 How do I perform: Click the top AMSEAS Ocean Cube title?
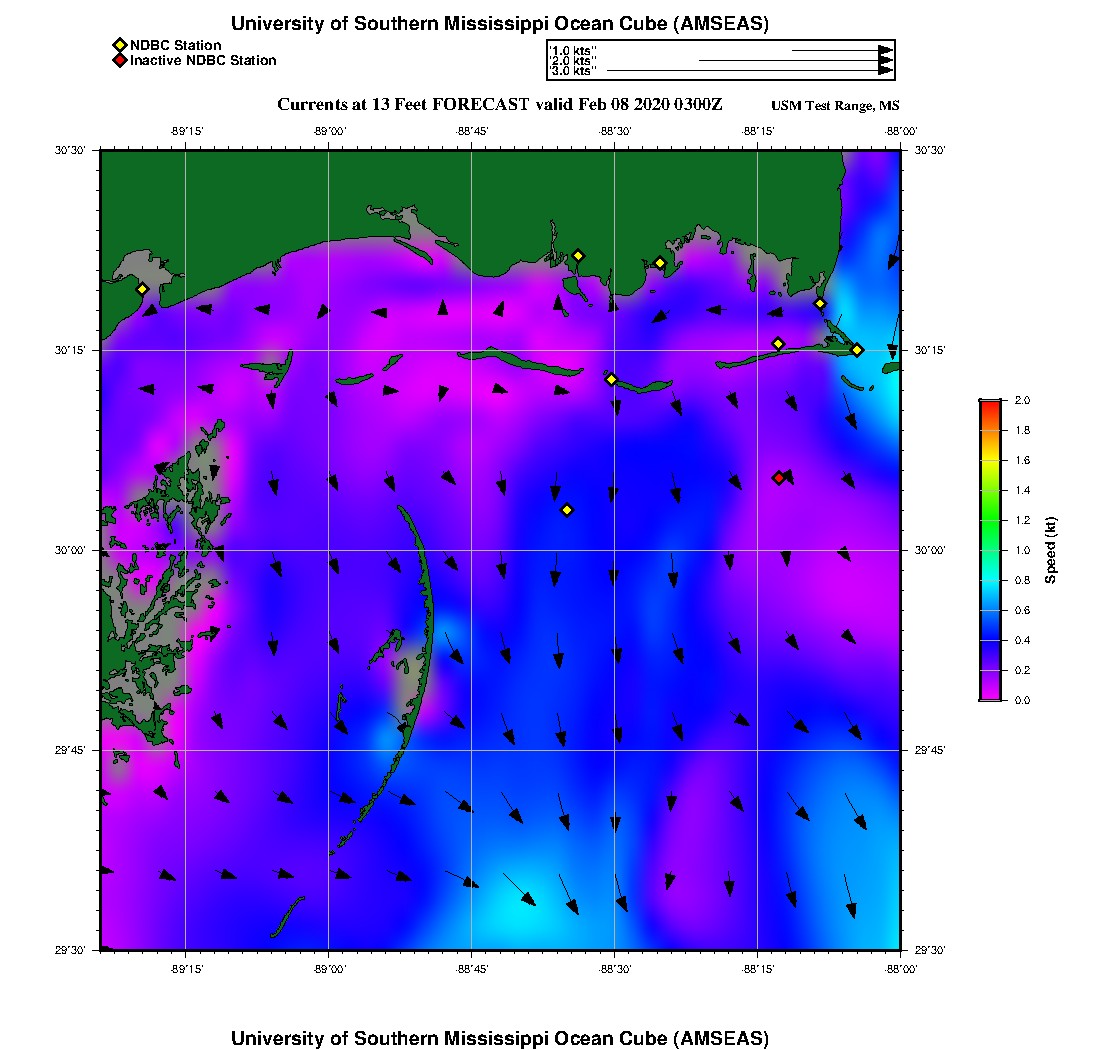[x=499, y=24]
